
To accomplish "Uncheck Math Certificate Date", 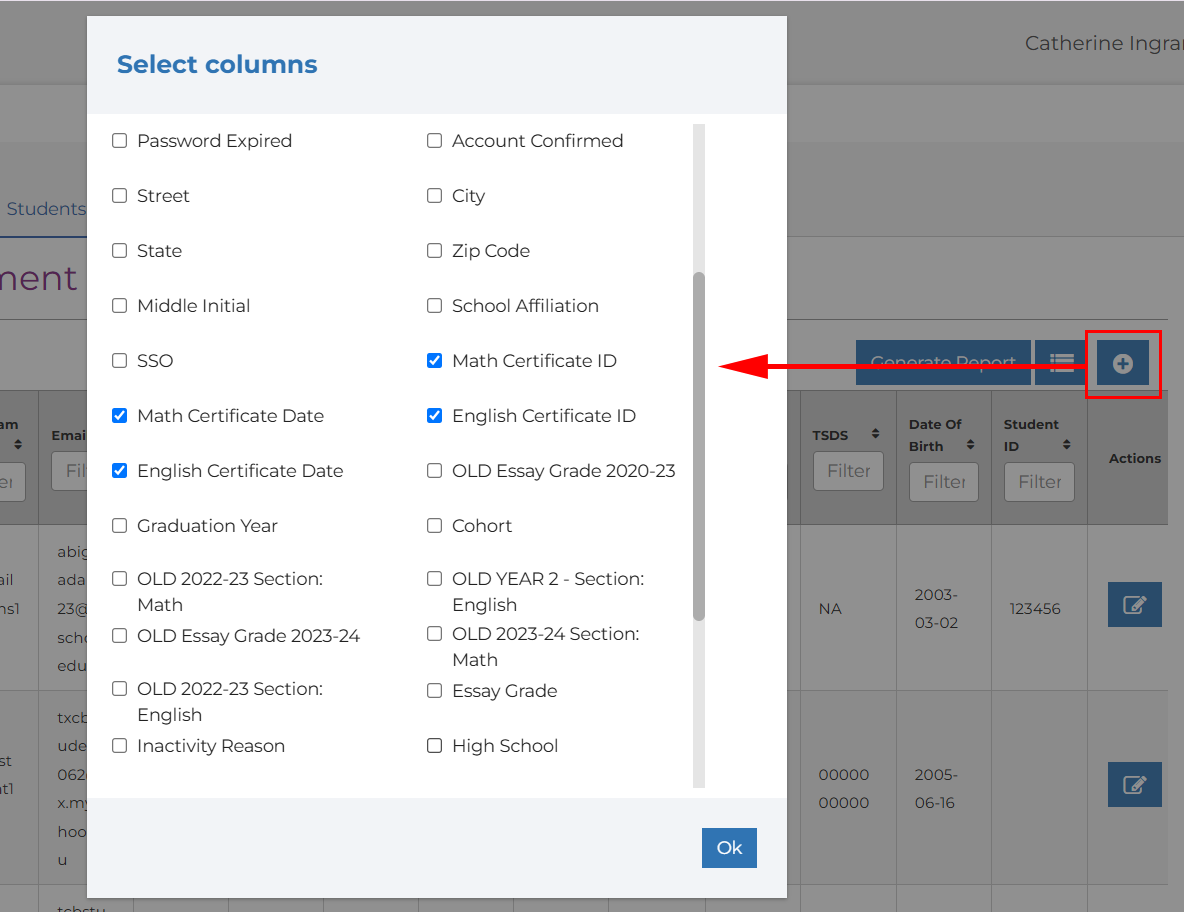I will coord(119,415).
